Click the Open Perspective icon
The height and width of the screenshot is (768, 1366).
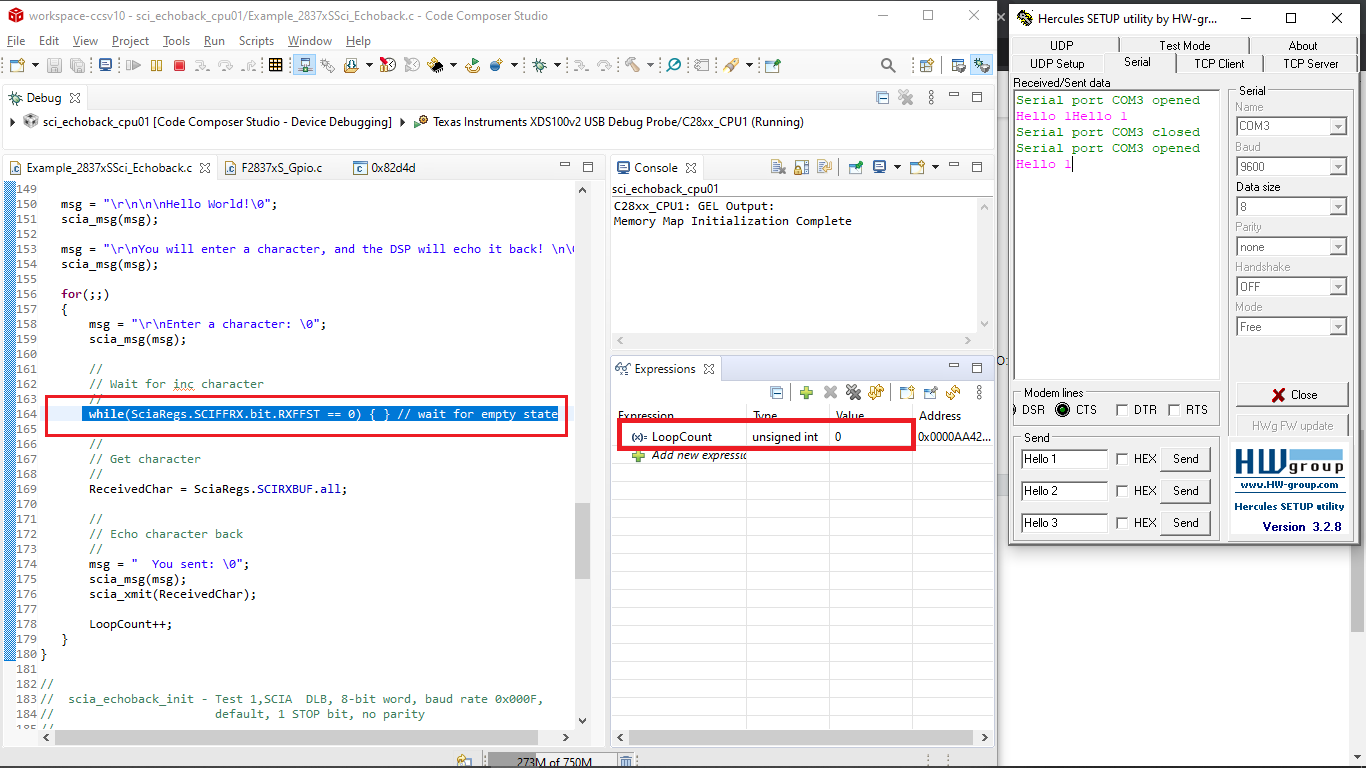point(926,65)
